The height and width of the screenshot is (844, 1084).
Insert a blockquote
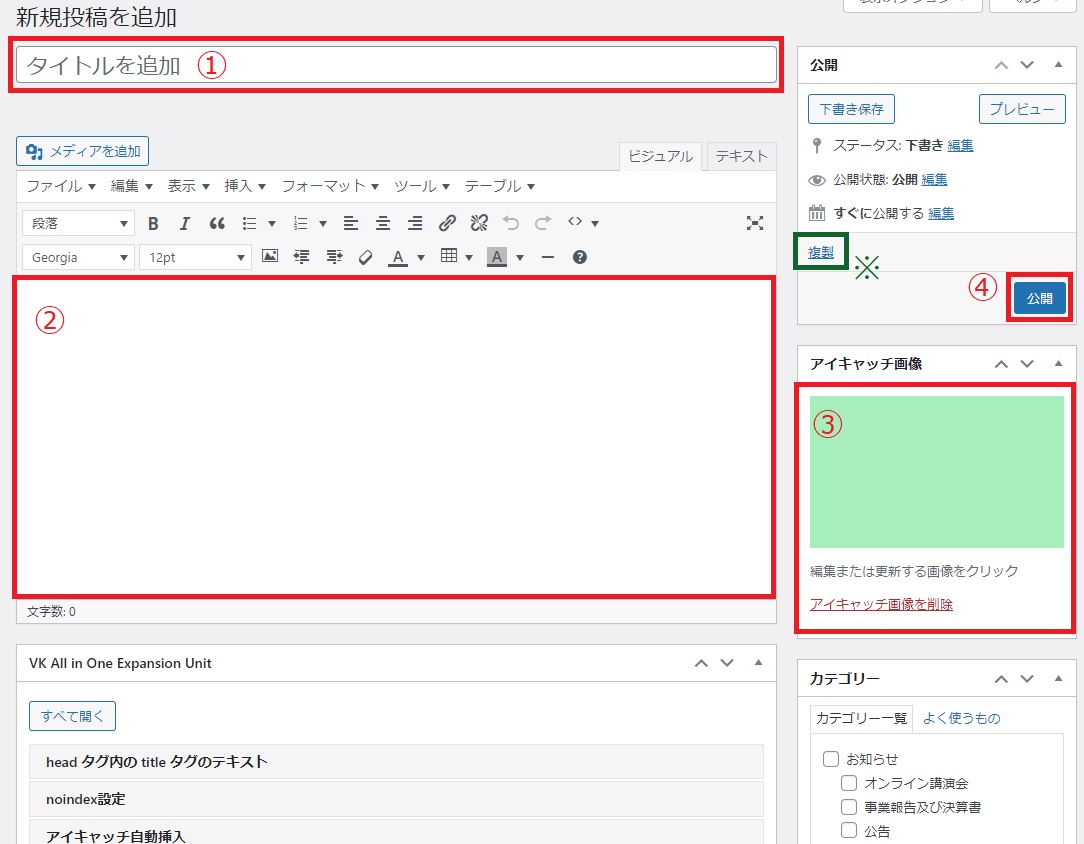[x=217, y=223]
